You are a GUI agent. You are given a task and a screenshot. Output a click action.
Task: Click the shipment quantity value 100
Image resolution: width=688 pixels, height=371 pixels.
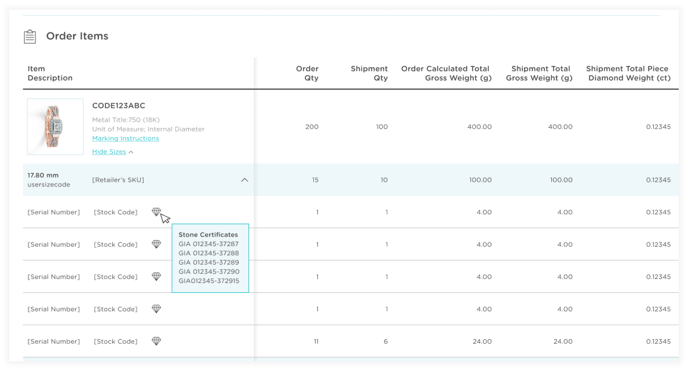tap(382, 127)
